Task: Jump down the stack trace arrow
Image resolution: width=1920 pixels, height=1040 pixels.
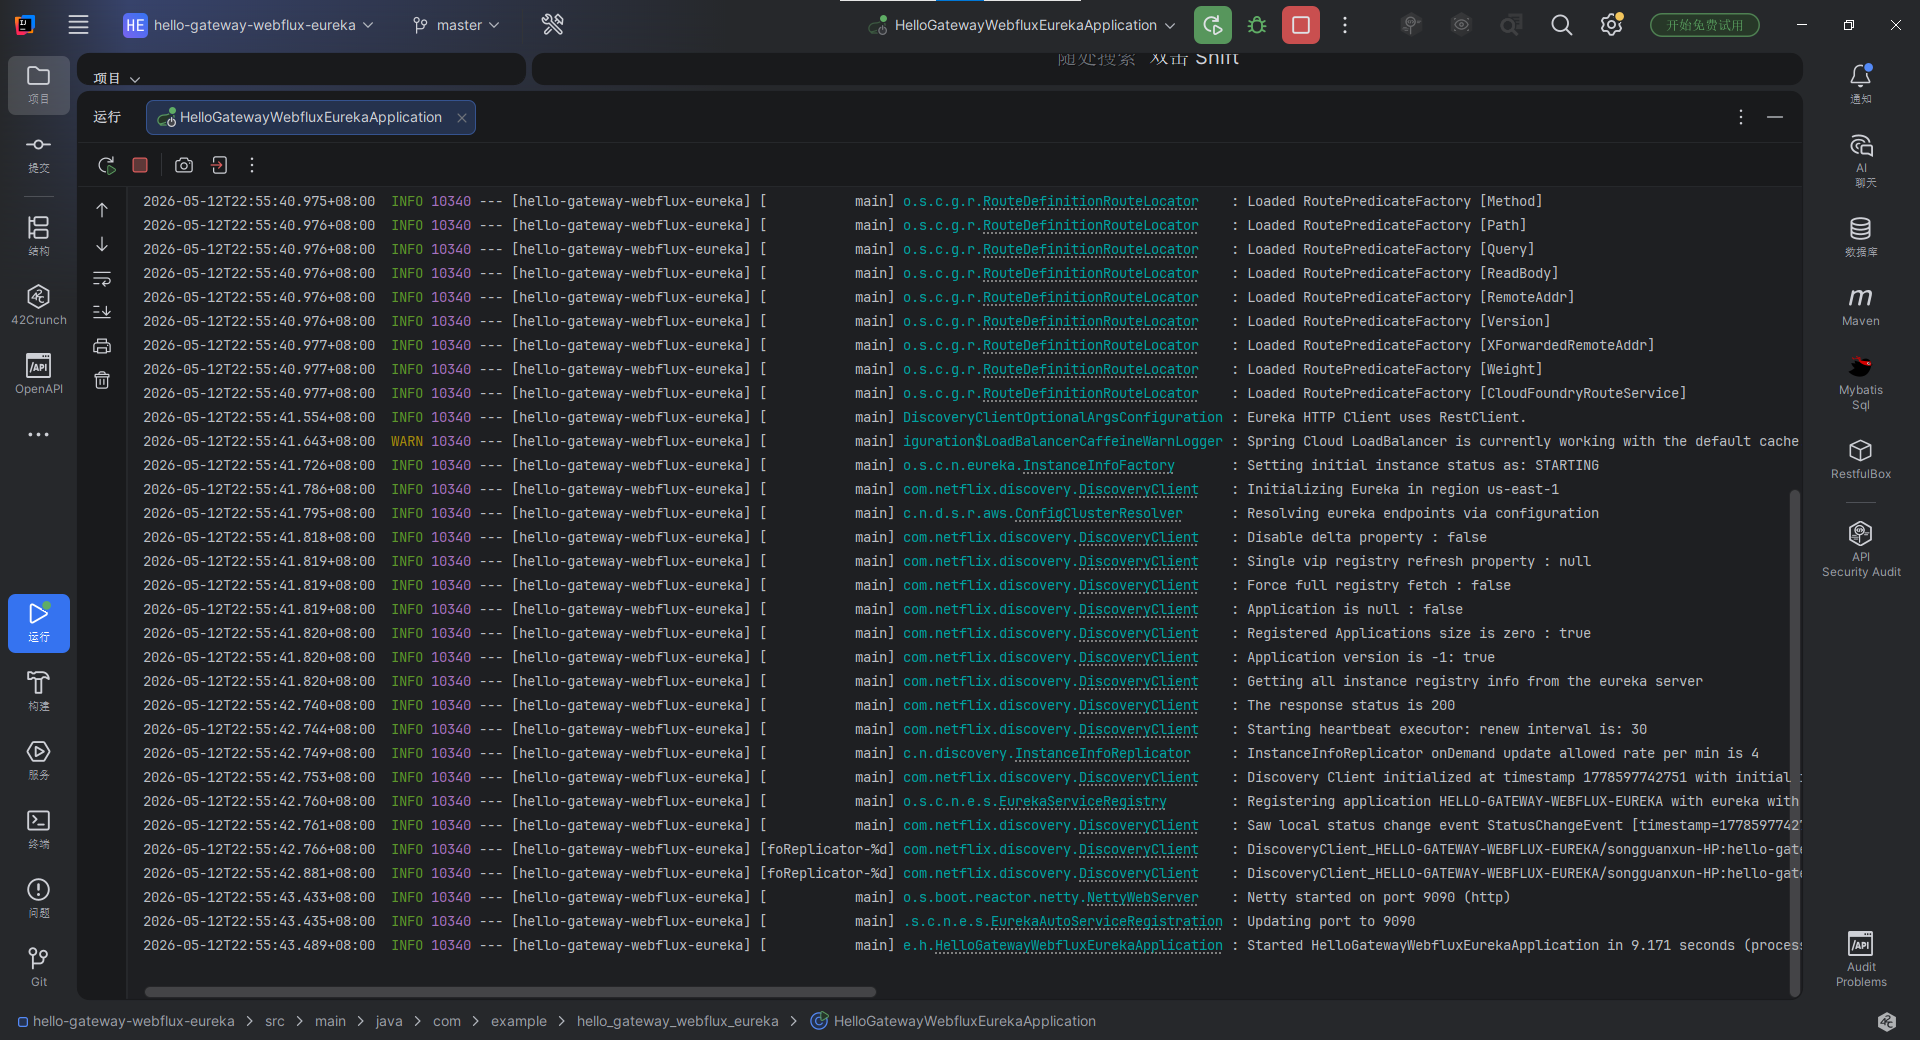Action: click(102, 244)
